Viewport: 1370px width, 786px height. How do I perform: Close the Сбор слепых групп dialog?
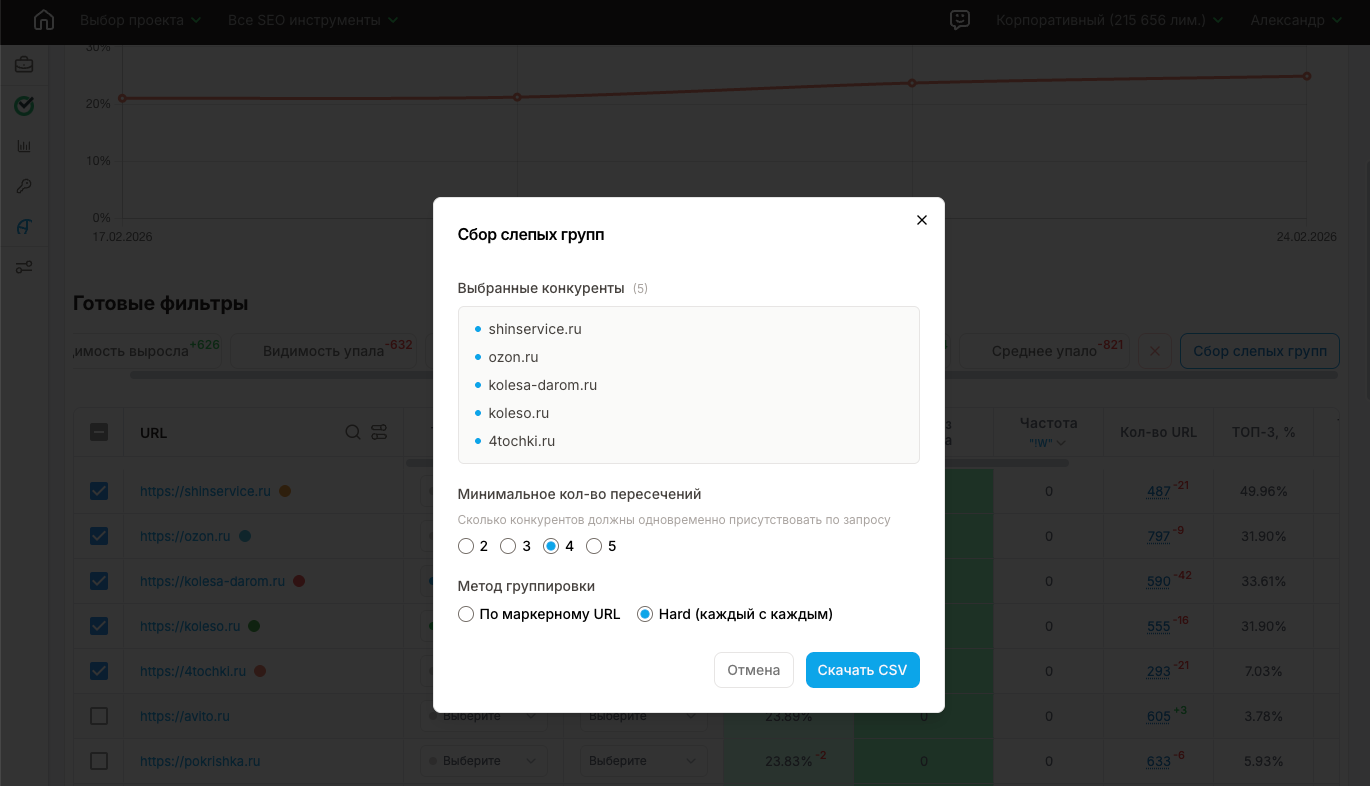(x=922, y=220)
